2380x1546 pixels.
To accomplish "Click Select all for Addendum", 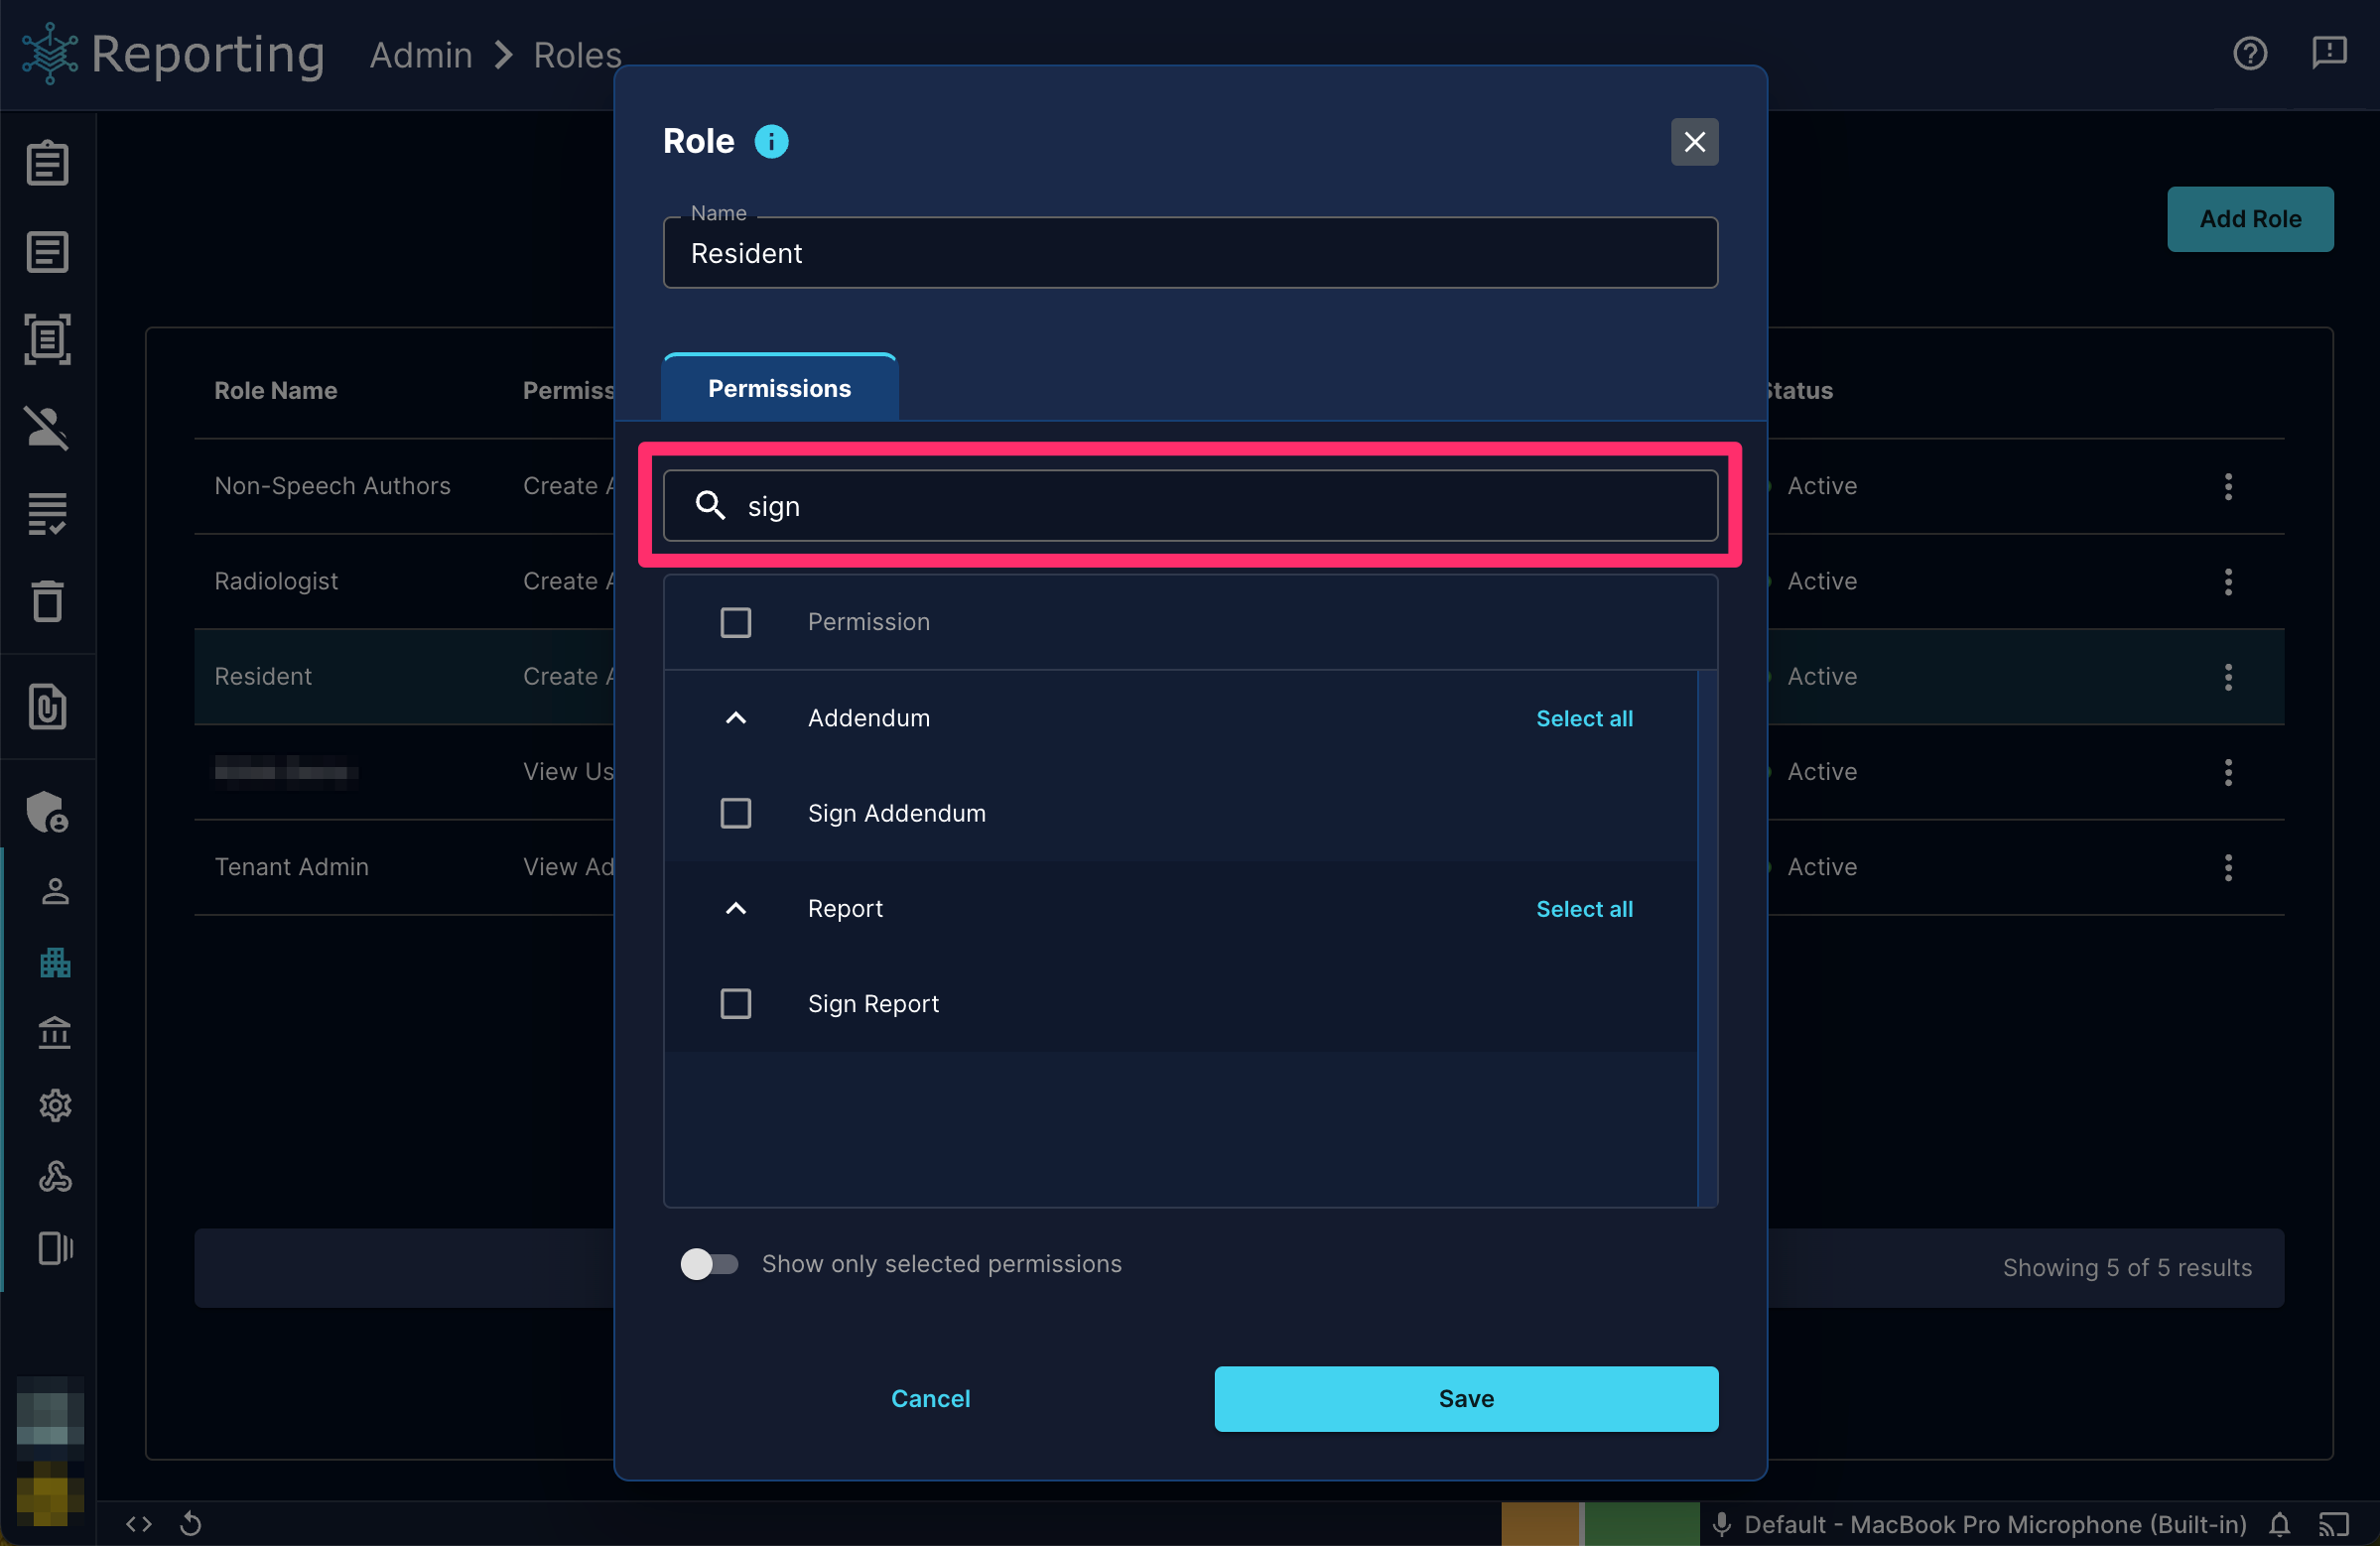I will coord(1584,718).
